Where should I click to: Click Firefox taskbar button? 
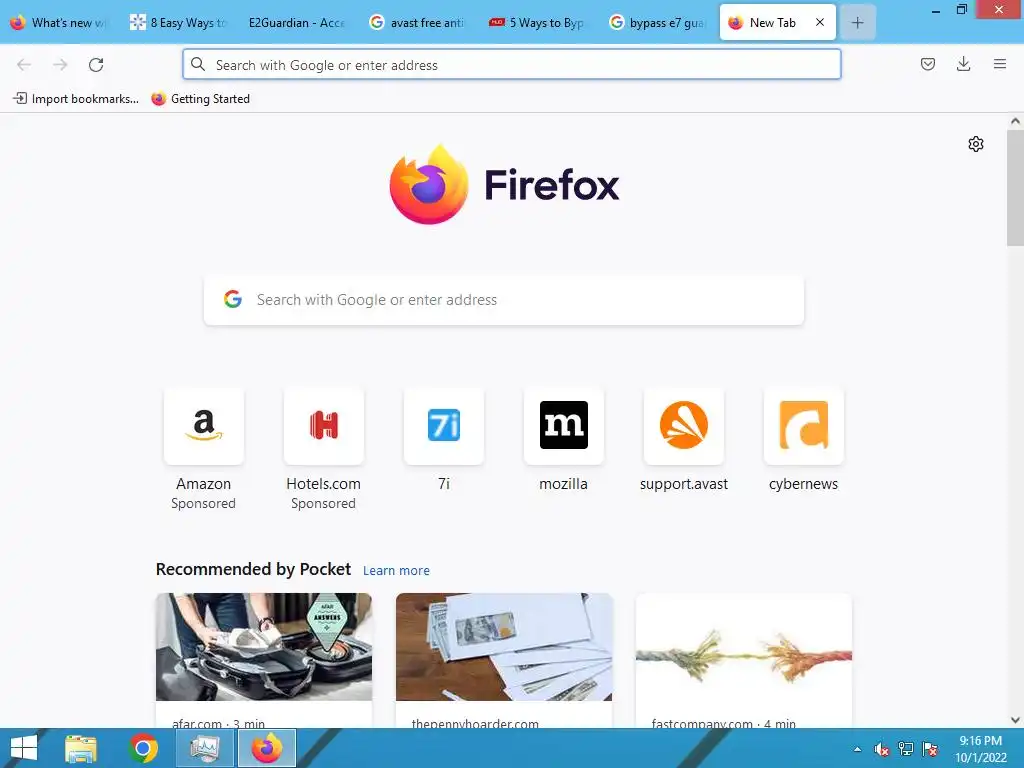(266, 748)
